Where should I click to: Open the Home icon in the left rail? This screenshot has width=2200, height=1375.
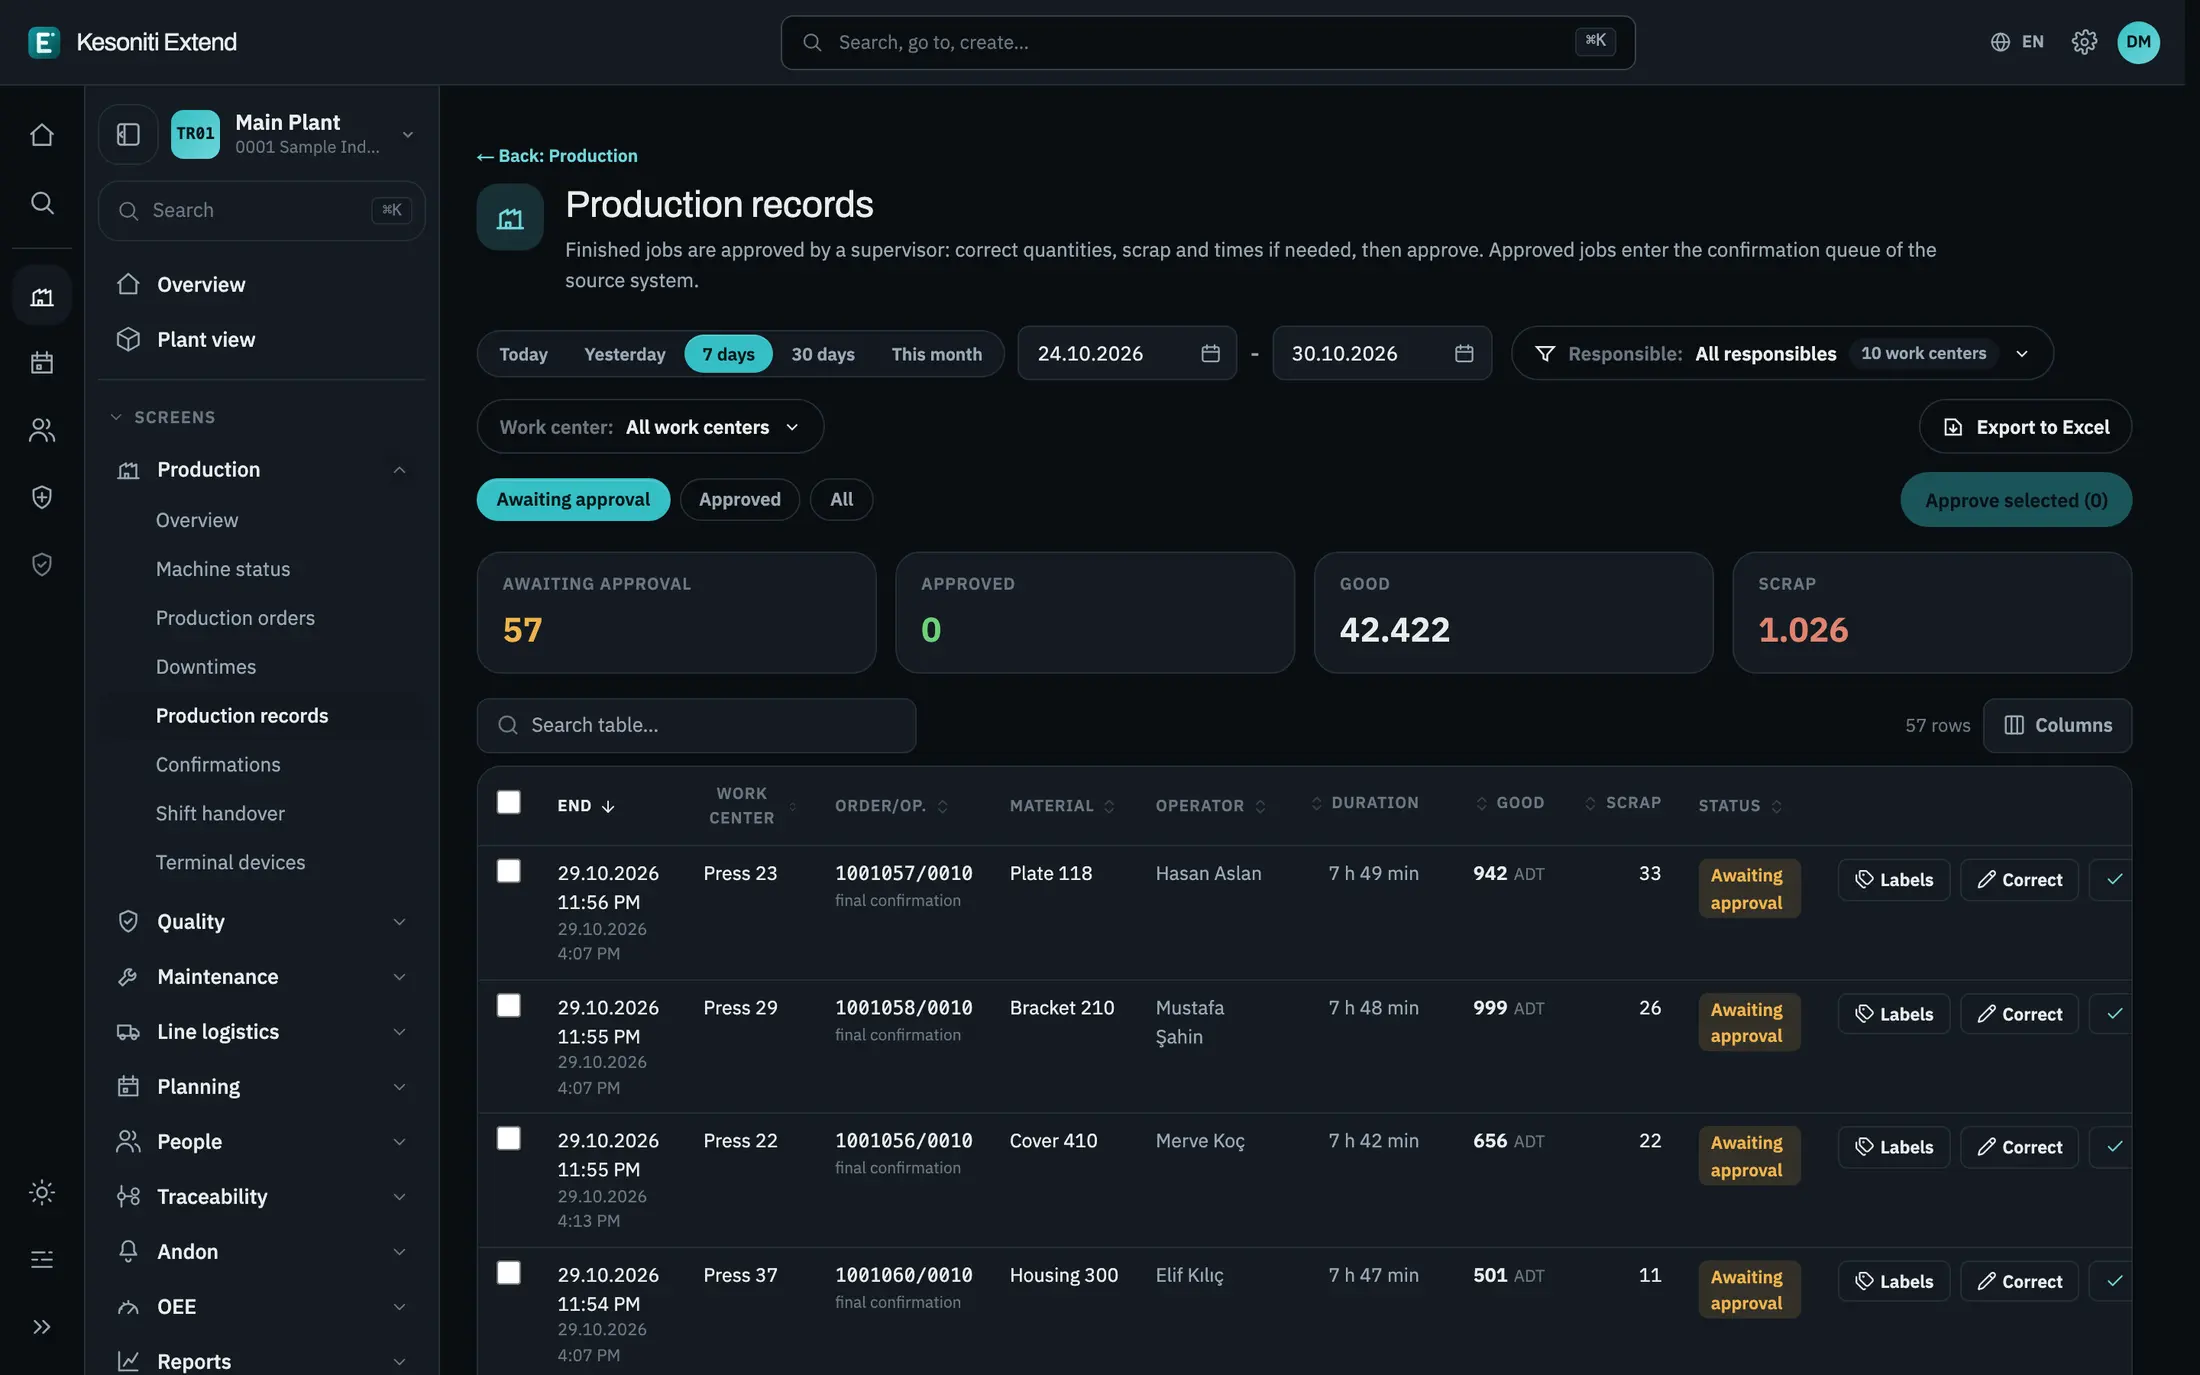point(42,134)
